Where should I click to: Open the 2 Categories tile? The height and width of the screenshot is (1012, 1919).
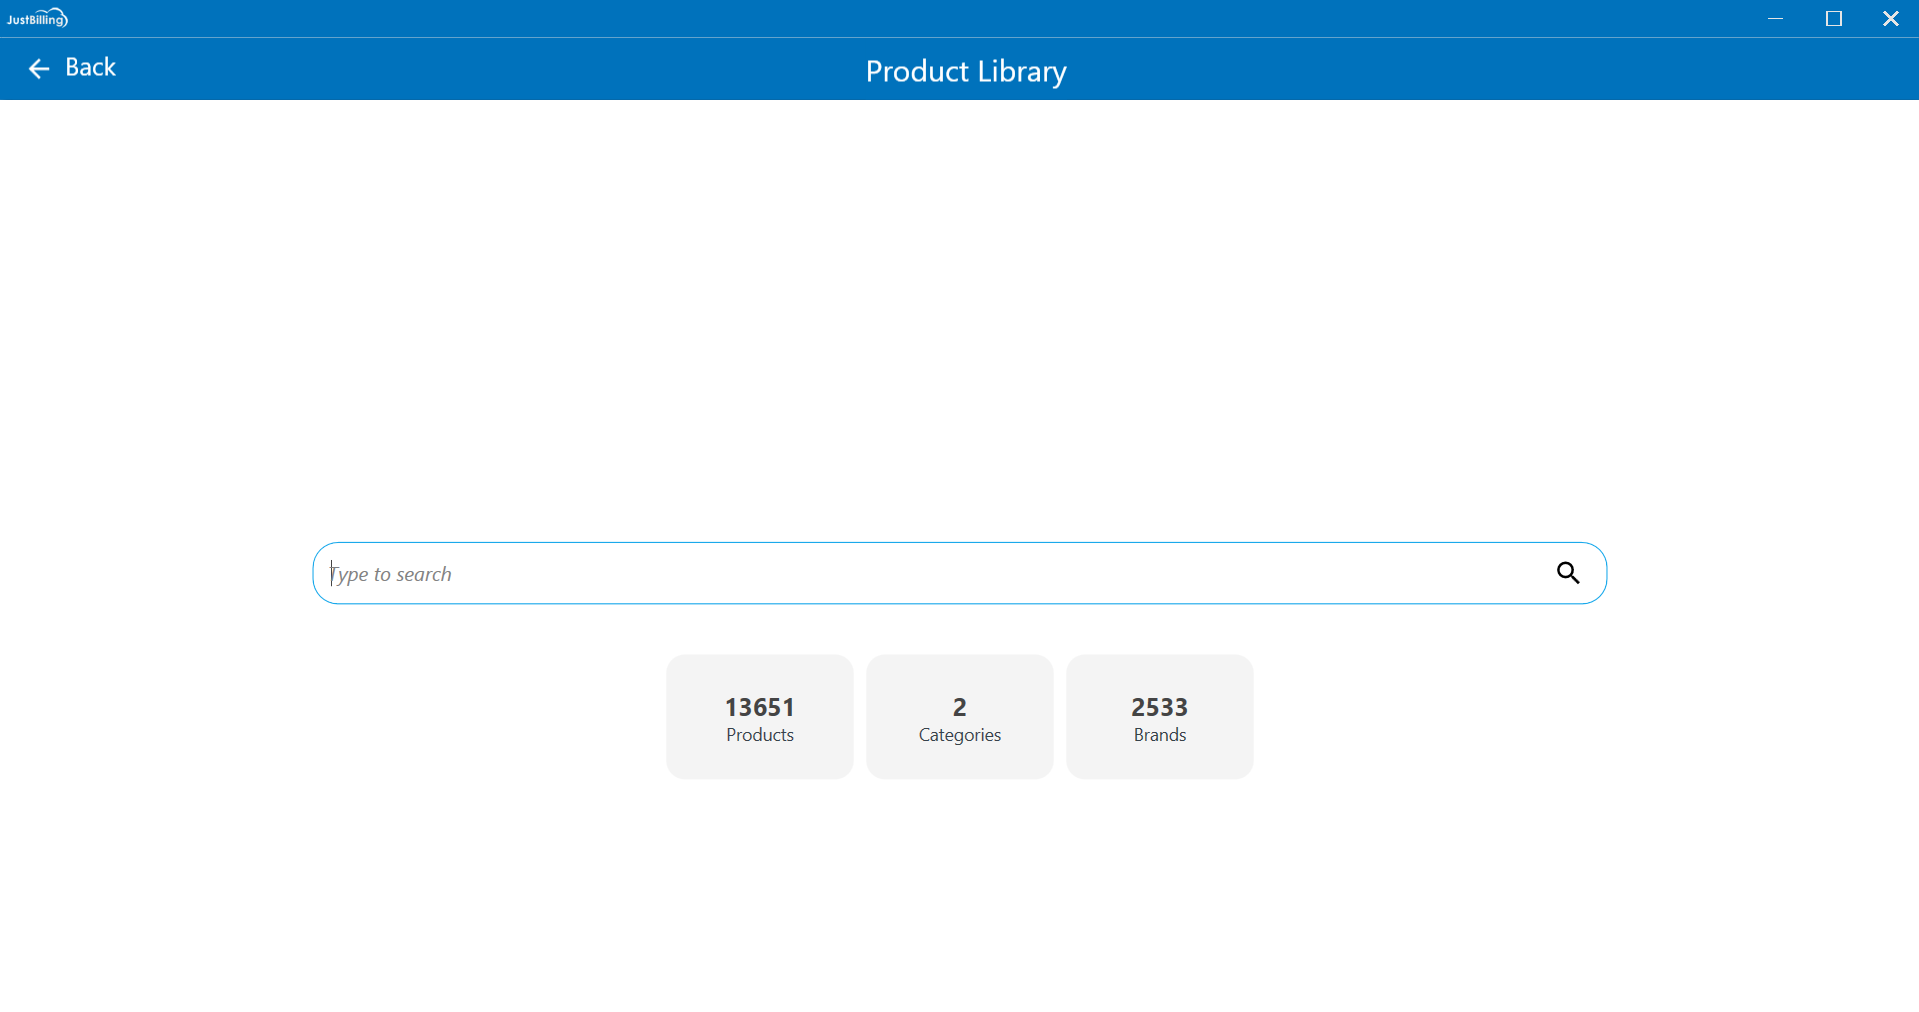[x=959, y=716]
